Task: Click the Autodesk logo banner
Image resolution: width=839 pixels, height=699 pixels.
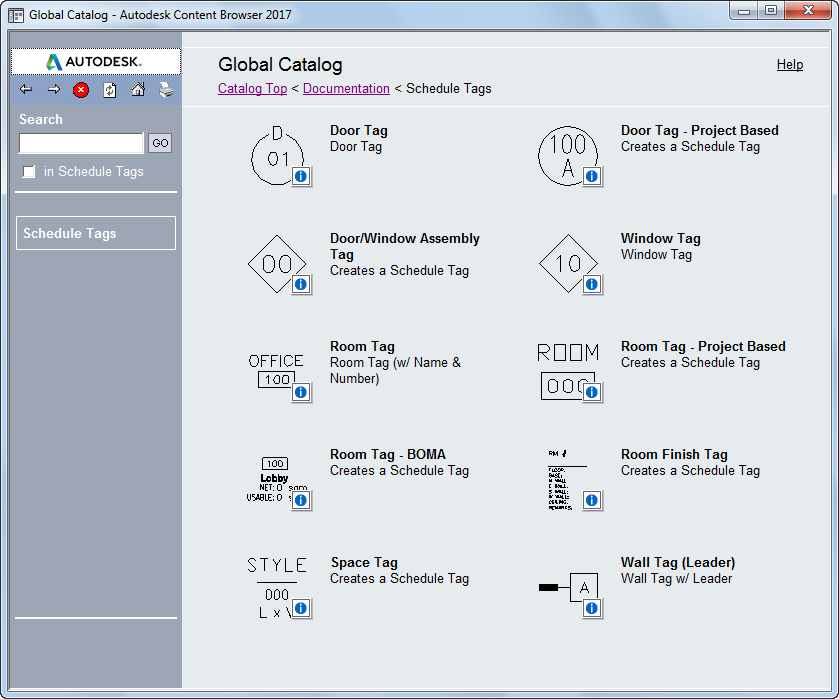Action: pyautogui.click(x=96, y=62)
